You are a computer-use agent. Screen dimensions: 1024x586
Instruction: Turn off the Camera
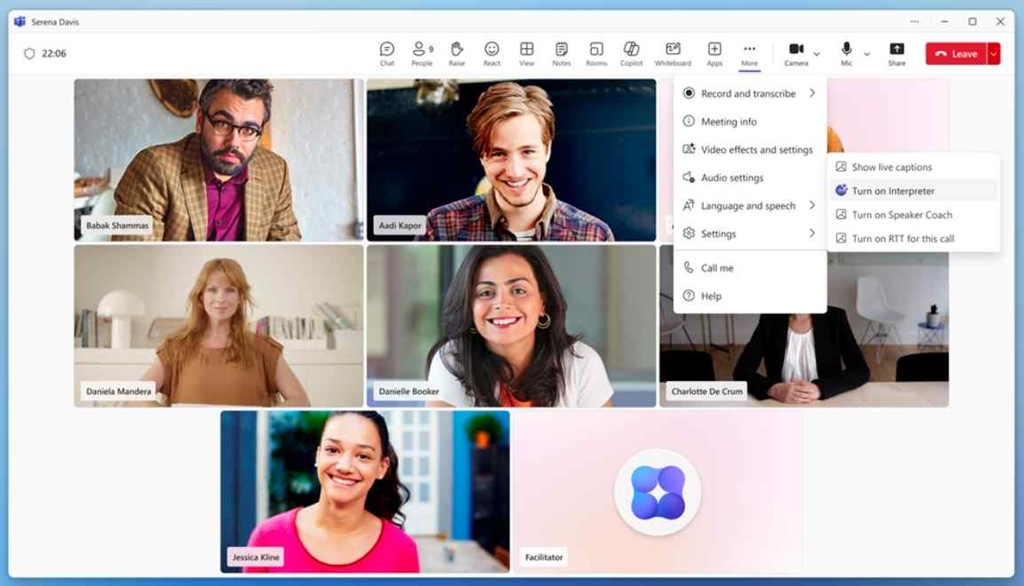[x=796, y=53]
